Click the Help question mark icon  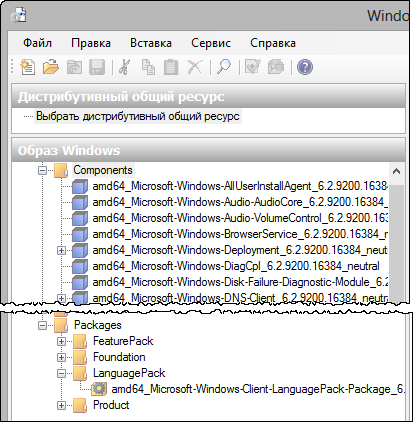pyautogui.click(x=305, y=67)
